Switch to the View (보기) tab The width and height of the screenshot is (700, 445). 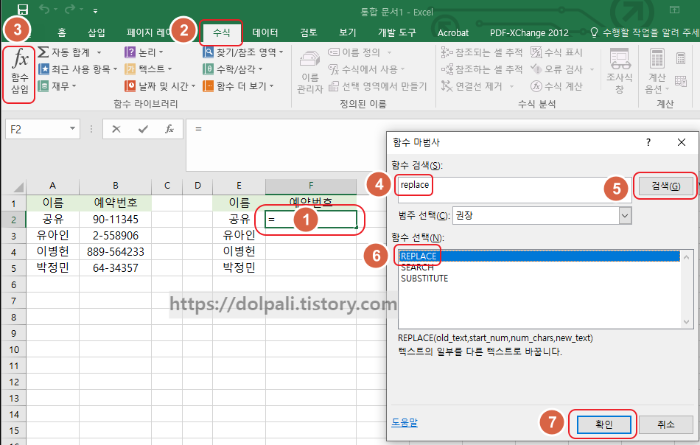(x=347, y=33)
